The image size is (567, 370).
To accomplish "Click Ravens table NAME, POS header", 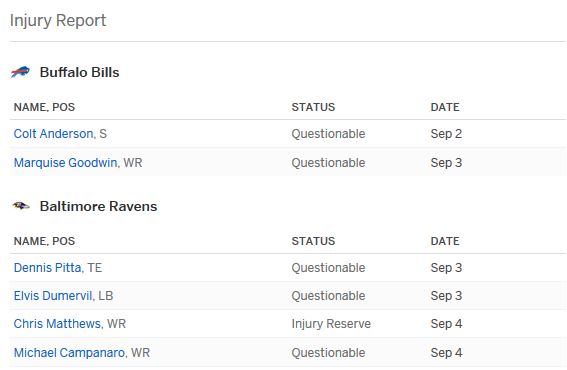I will 44,241.
